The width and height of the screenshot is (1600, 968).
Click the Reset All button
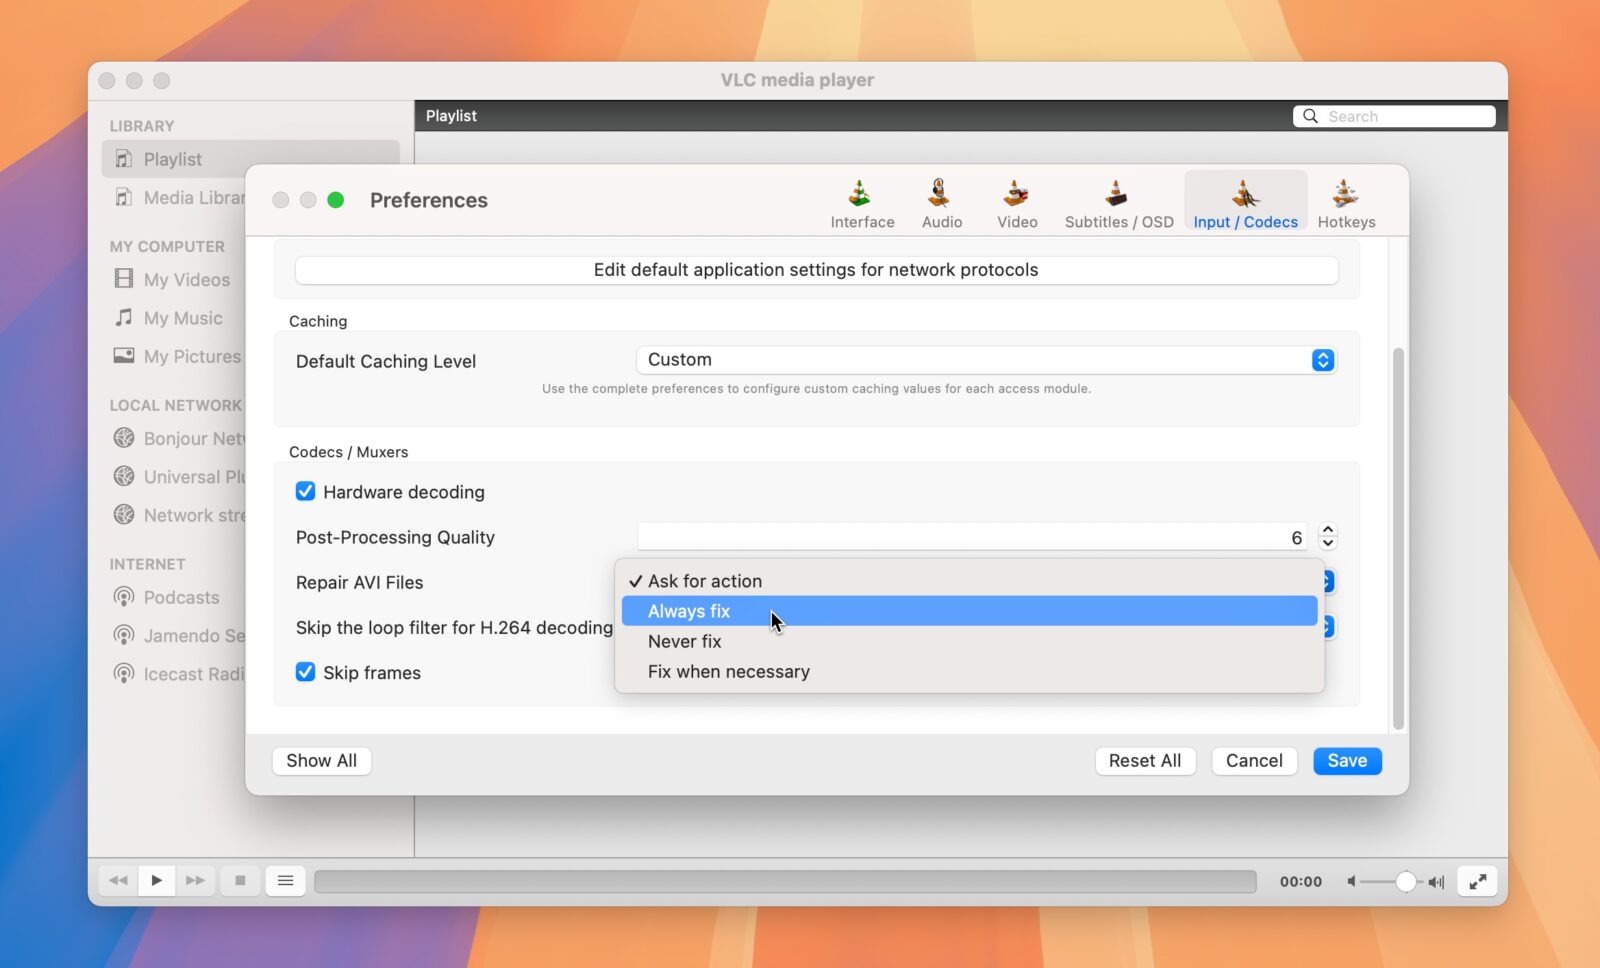coord(1144,761)
